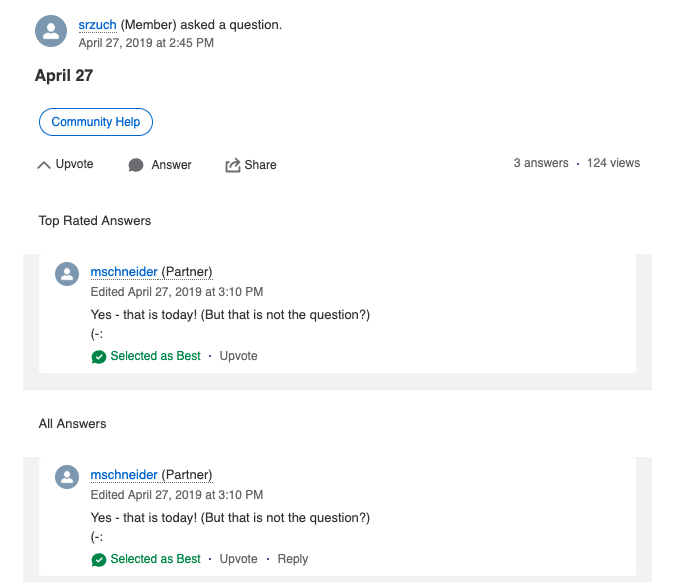The width and height of the screenshot is (684, 582).
Task: Open the Community Help topic tag
Action: 96,122
